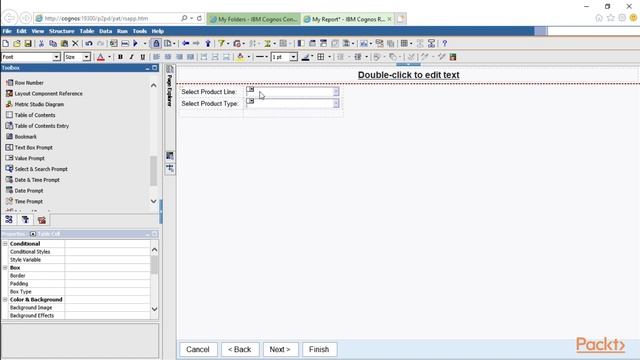Click the font color A swatch
The height and width of the screenshot is (360, 640).
pyautogui.click(x=101, y=57)
